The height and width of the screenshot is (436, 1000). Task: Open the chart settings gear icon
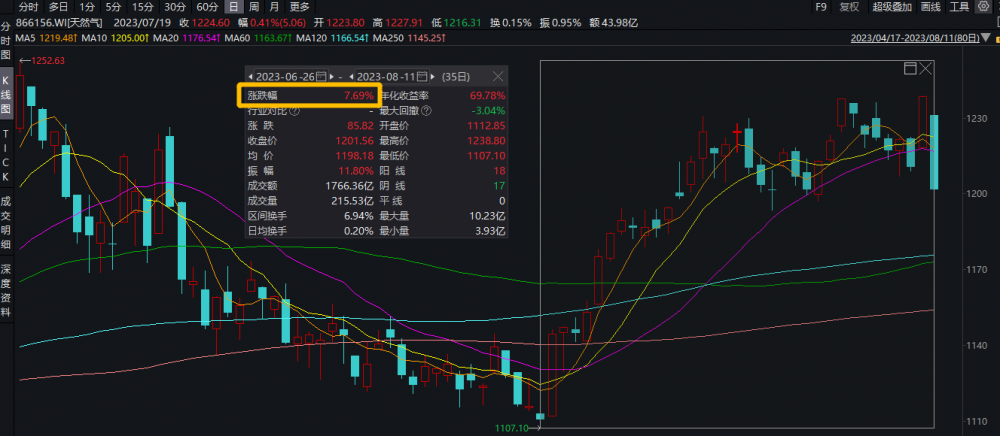tap(982, 7)
